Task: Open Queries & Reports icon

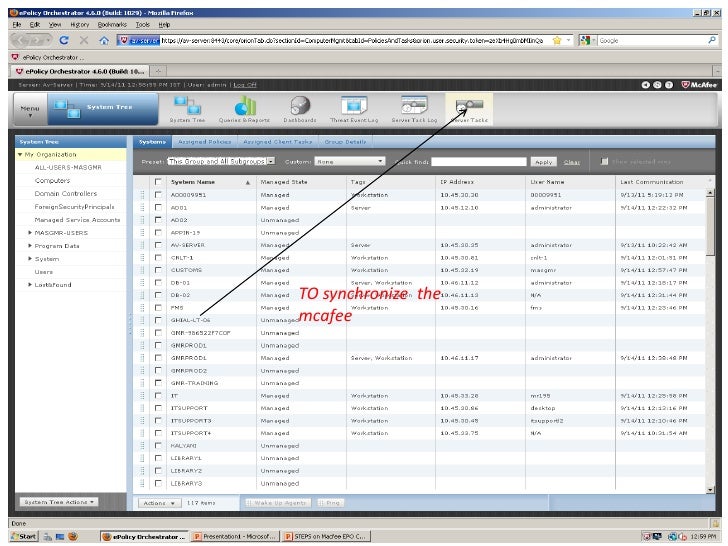Action: point(244,110)
